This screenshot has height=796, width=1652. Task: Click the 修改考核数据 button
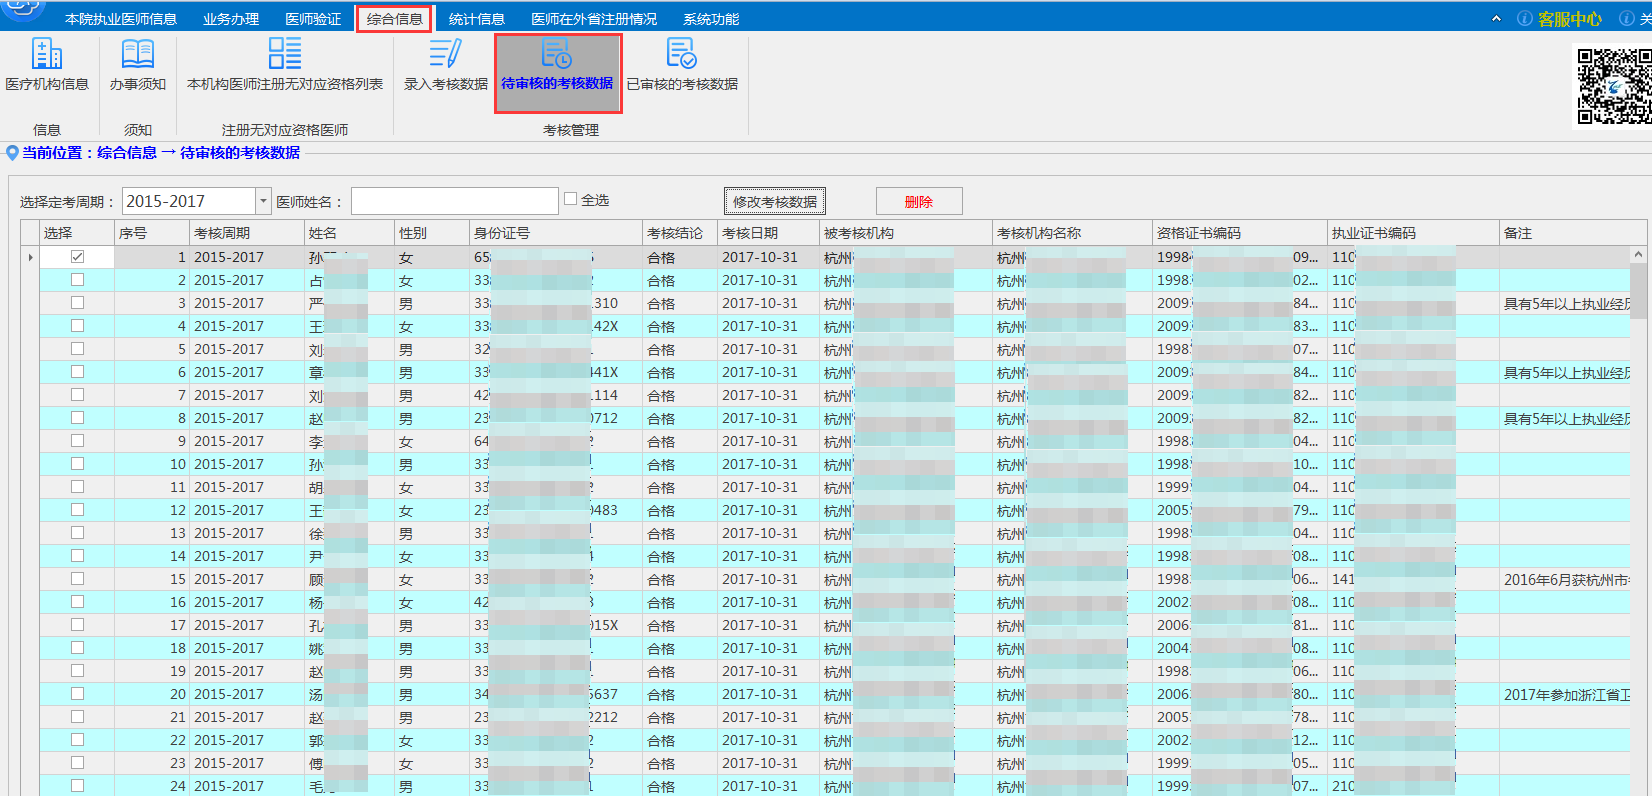[774, 201]
